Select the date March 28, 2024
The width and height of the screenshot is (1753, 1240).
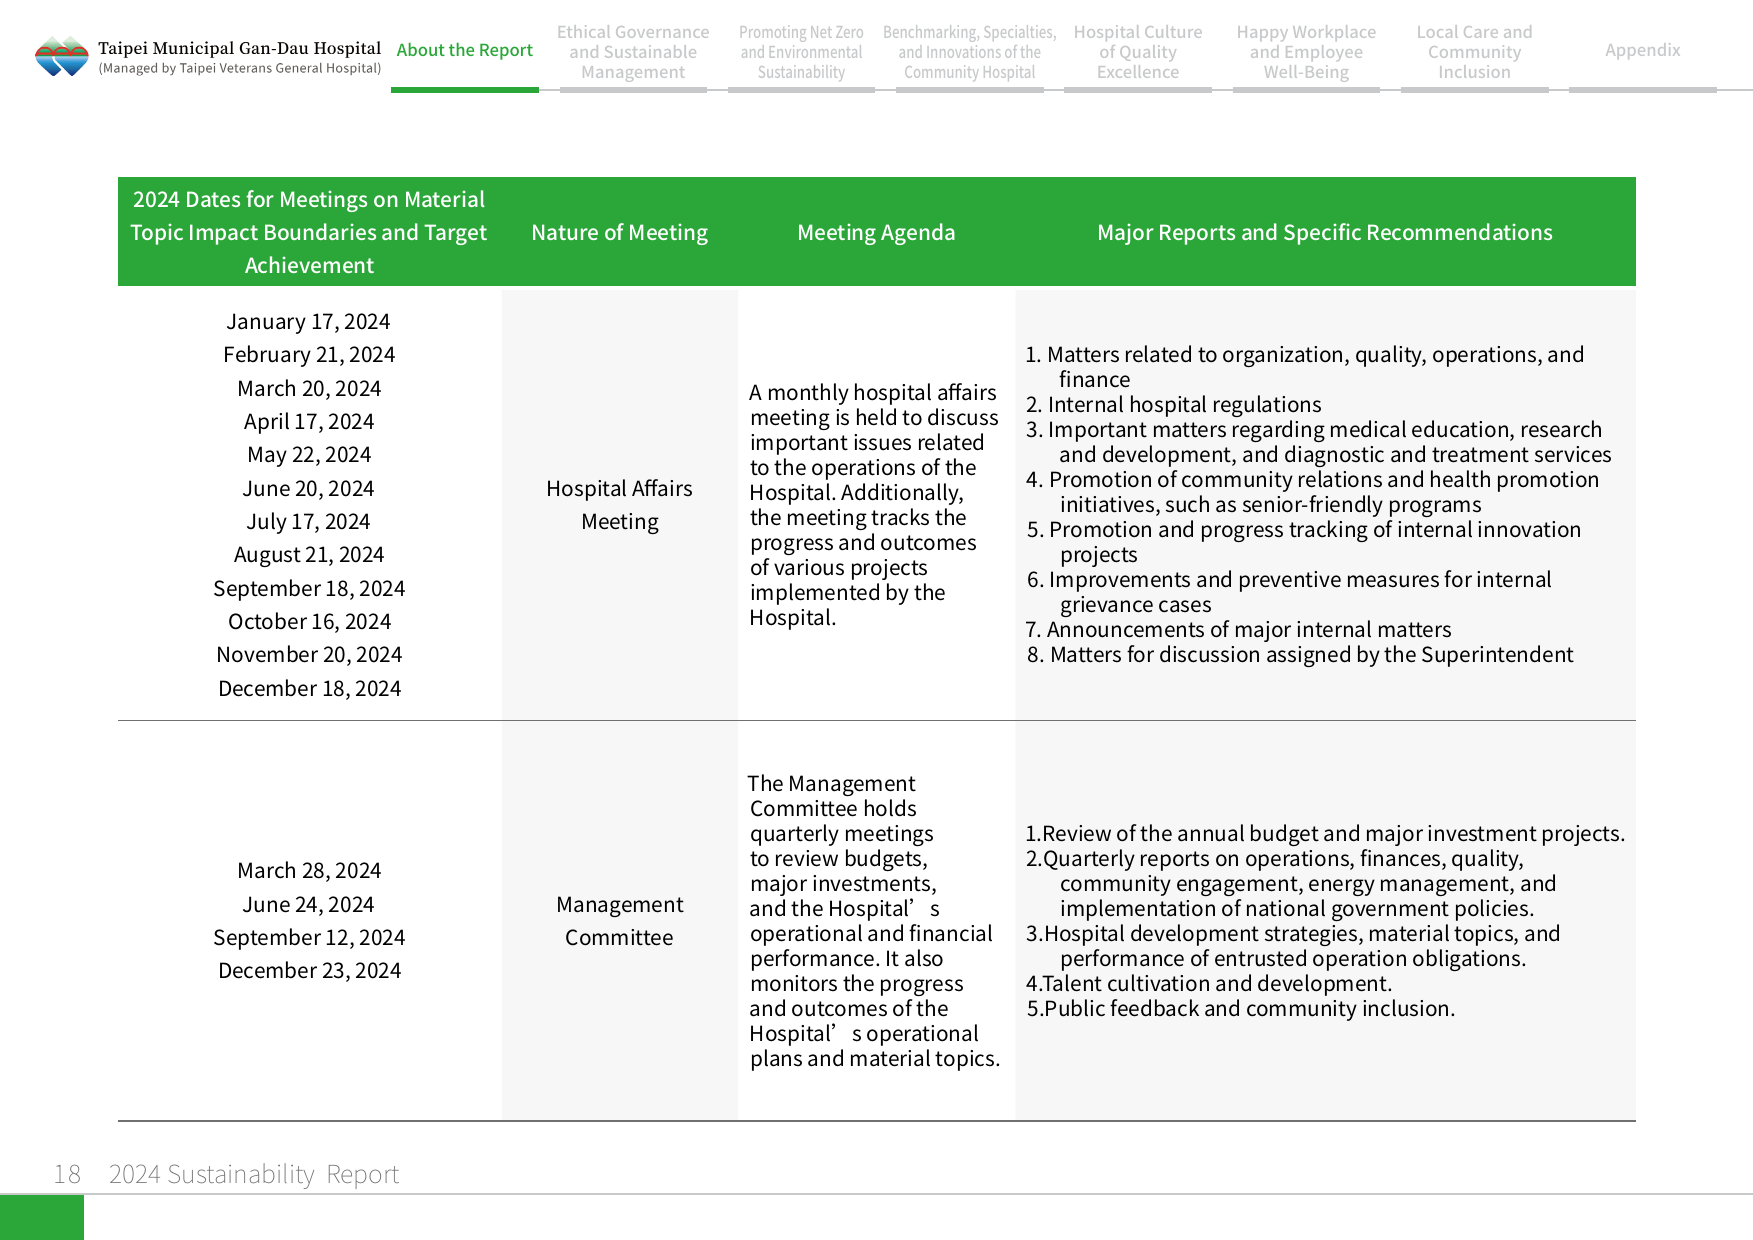click(x=309, y=870)
